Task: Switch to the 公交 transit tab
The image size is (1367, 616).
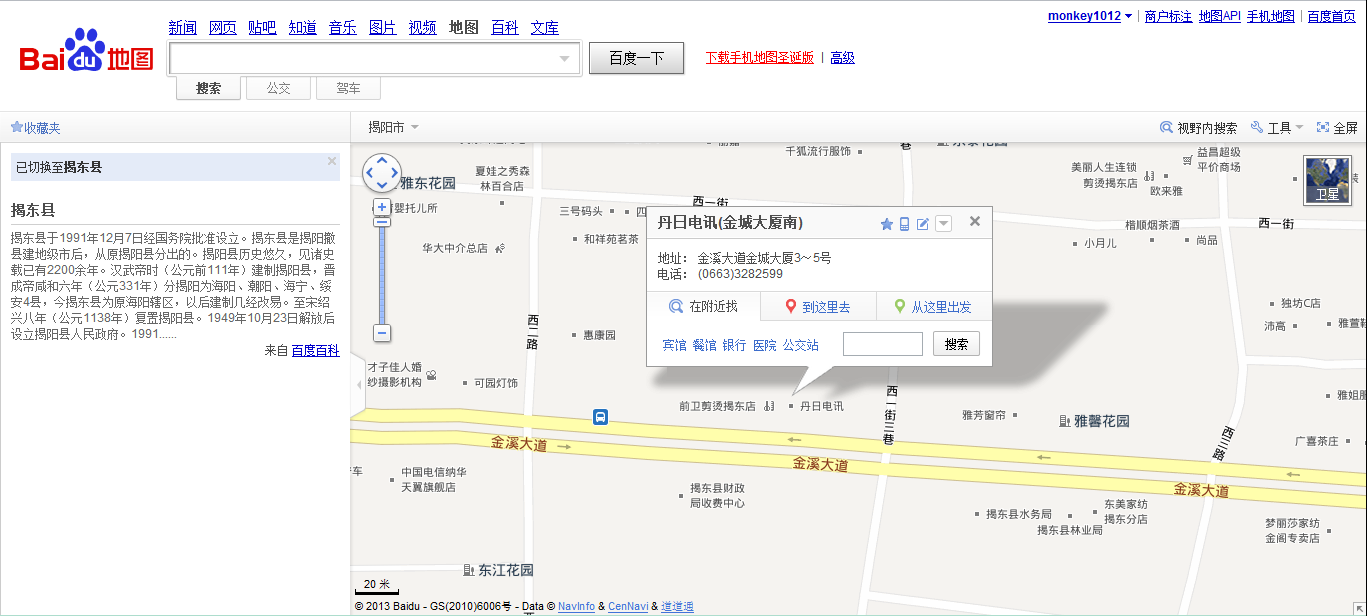Action: click(x=278, y=88)
